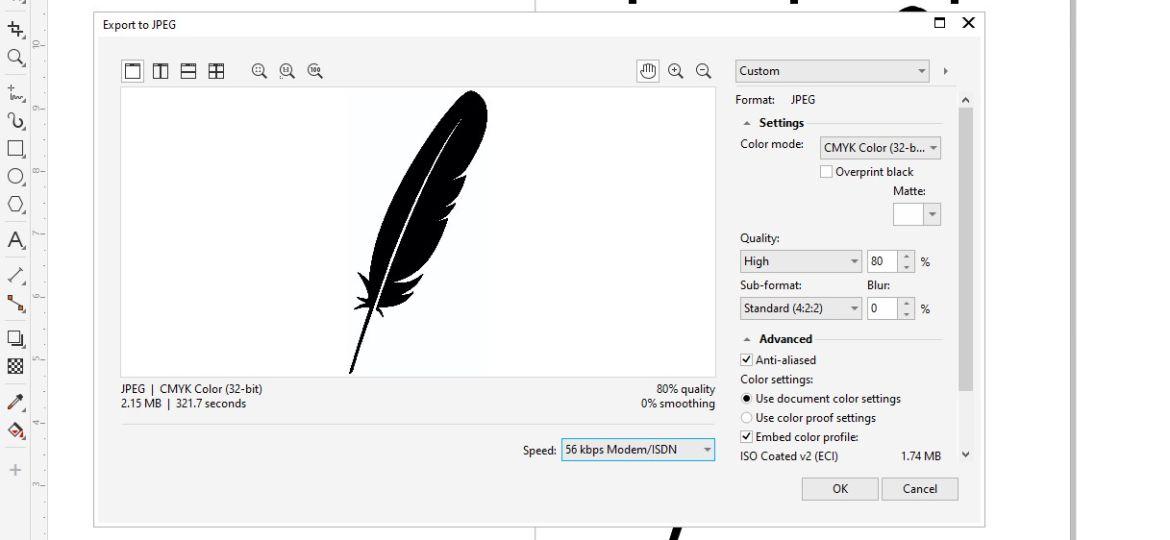This screenshot has height=540, width=1170.
Task: Choose the four-pane preview layout
Action: click(x=216, y=71)
